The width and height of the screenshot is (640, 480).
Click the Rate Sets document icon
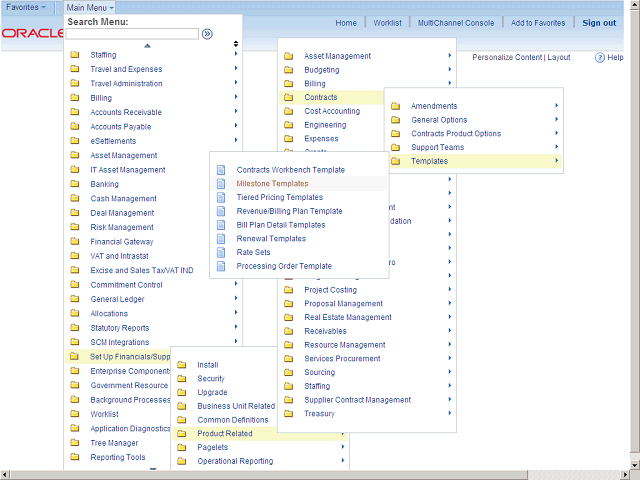pos(222,253)
